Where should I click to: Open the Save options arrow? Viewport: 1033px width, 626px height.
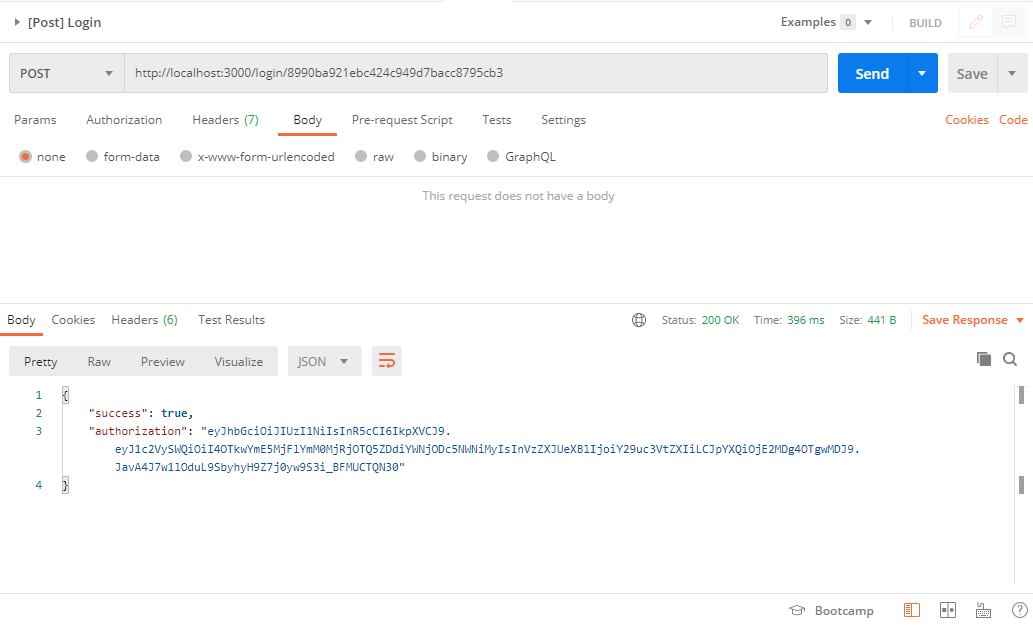point(1012,73)
